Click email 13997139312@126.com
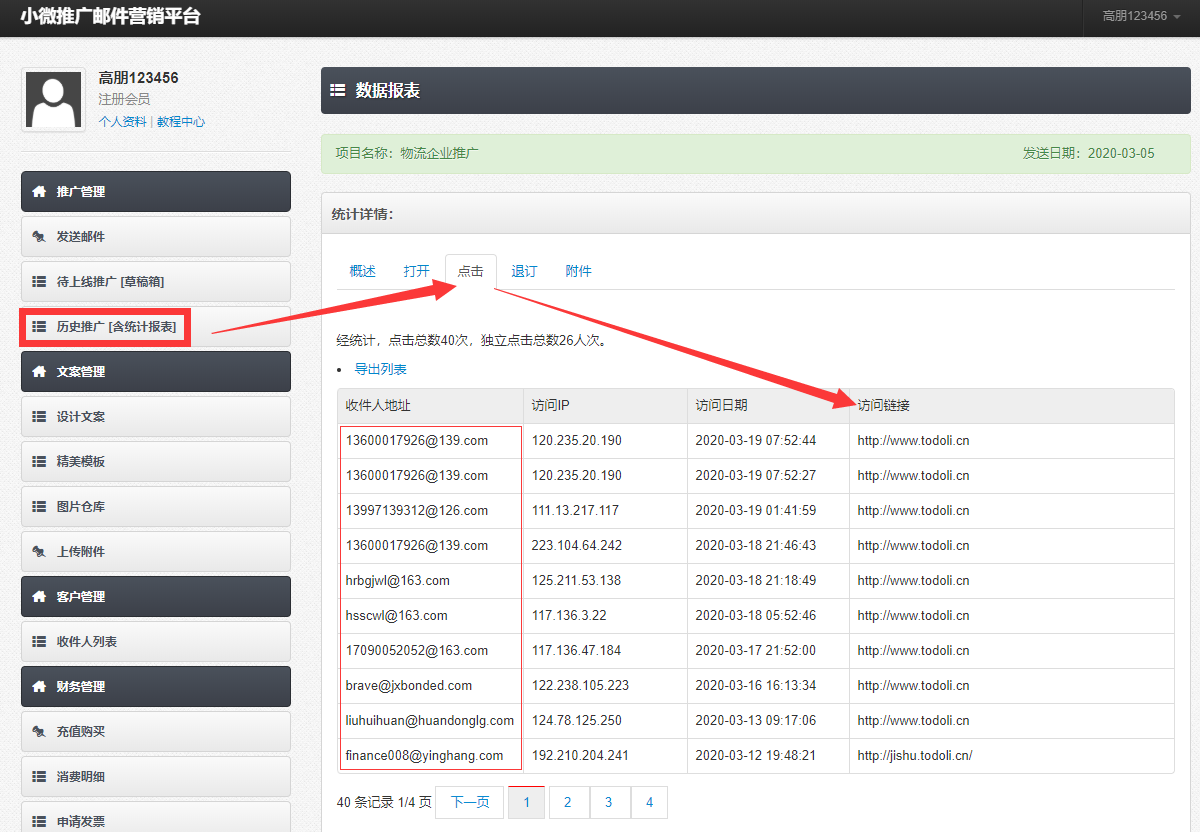Image resolution: width=1200 pixels, height=832 pixels. (x=417, y=511)
